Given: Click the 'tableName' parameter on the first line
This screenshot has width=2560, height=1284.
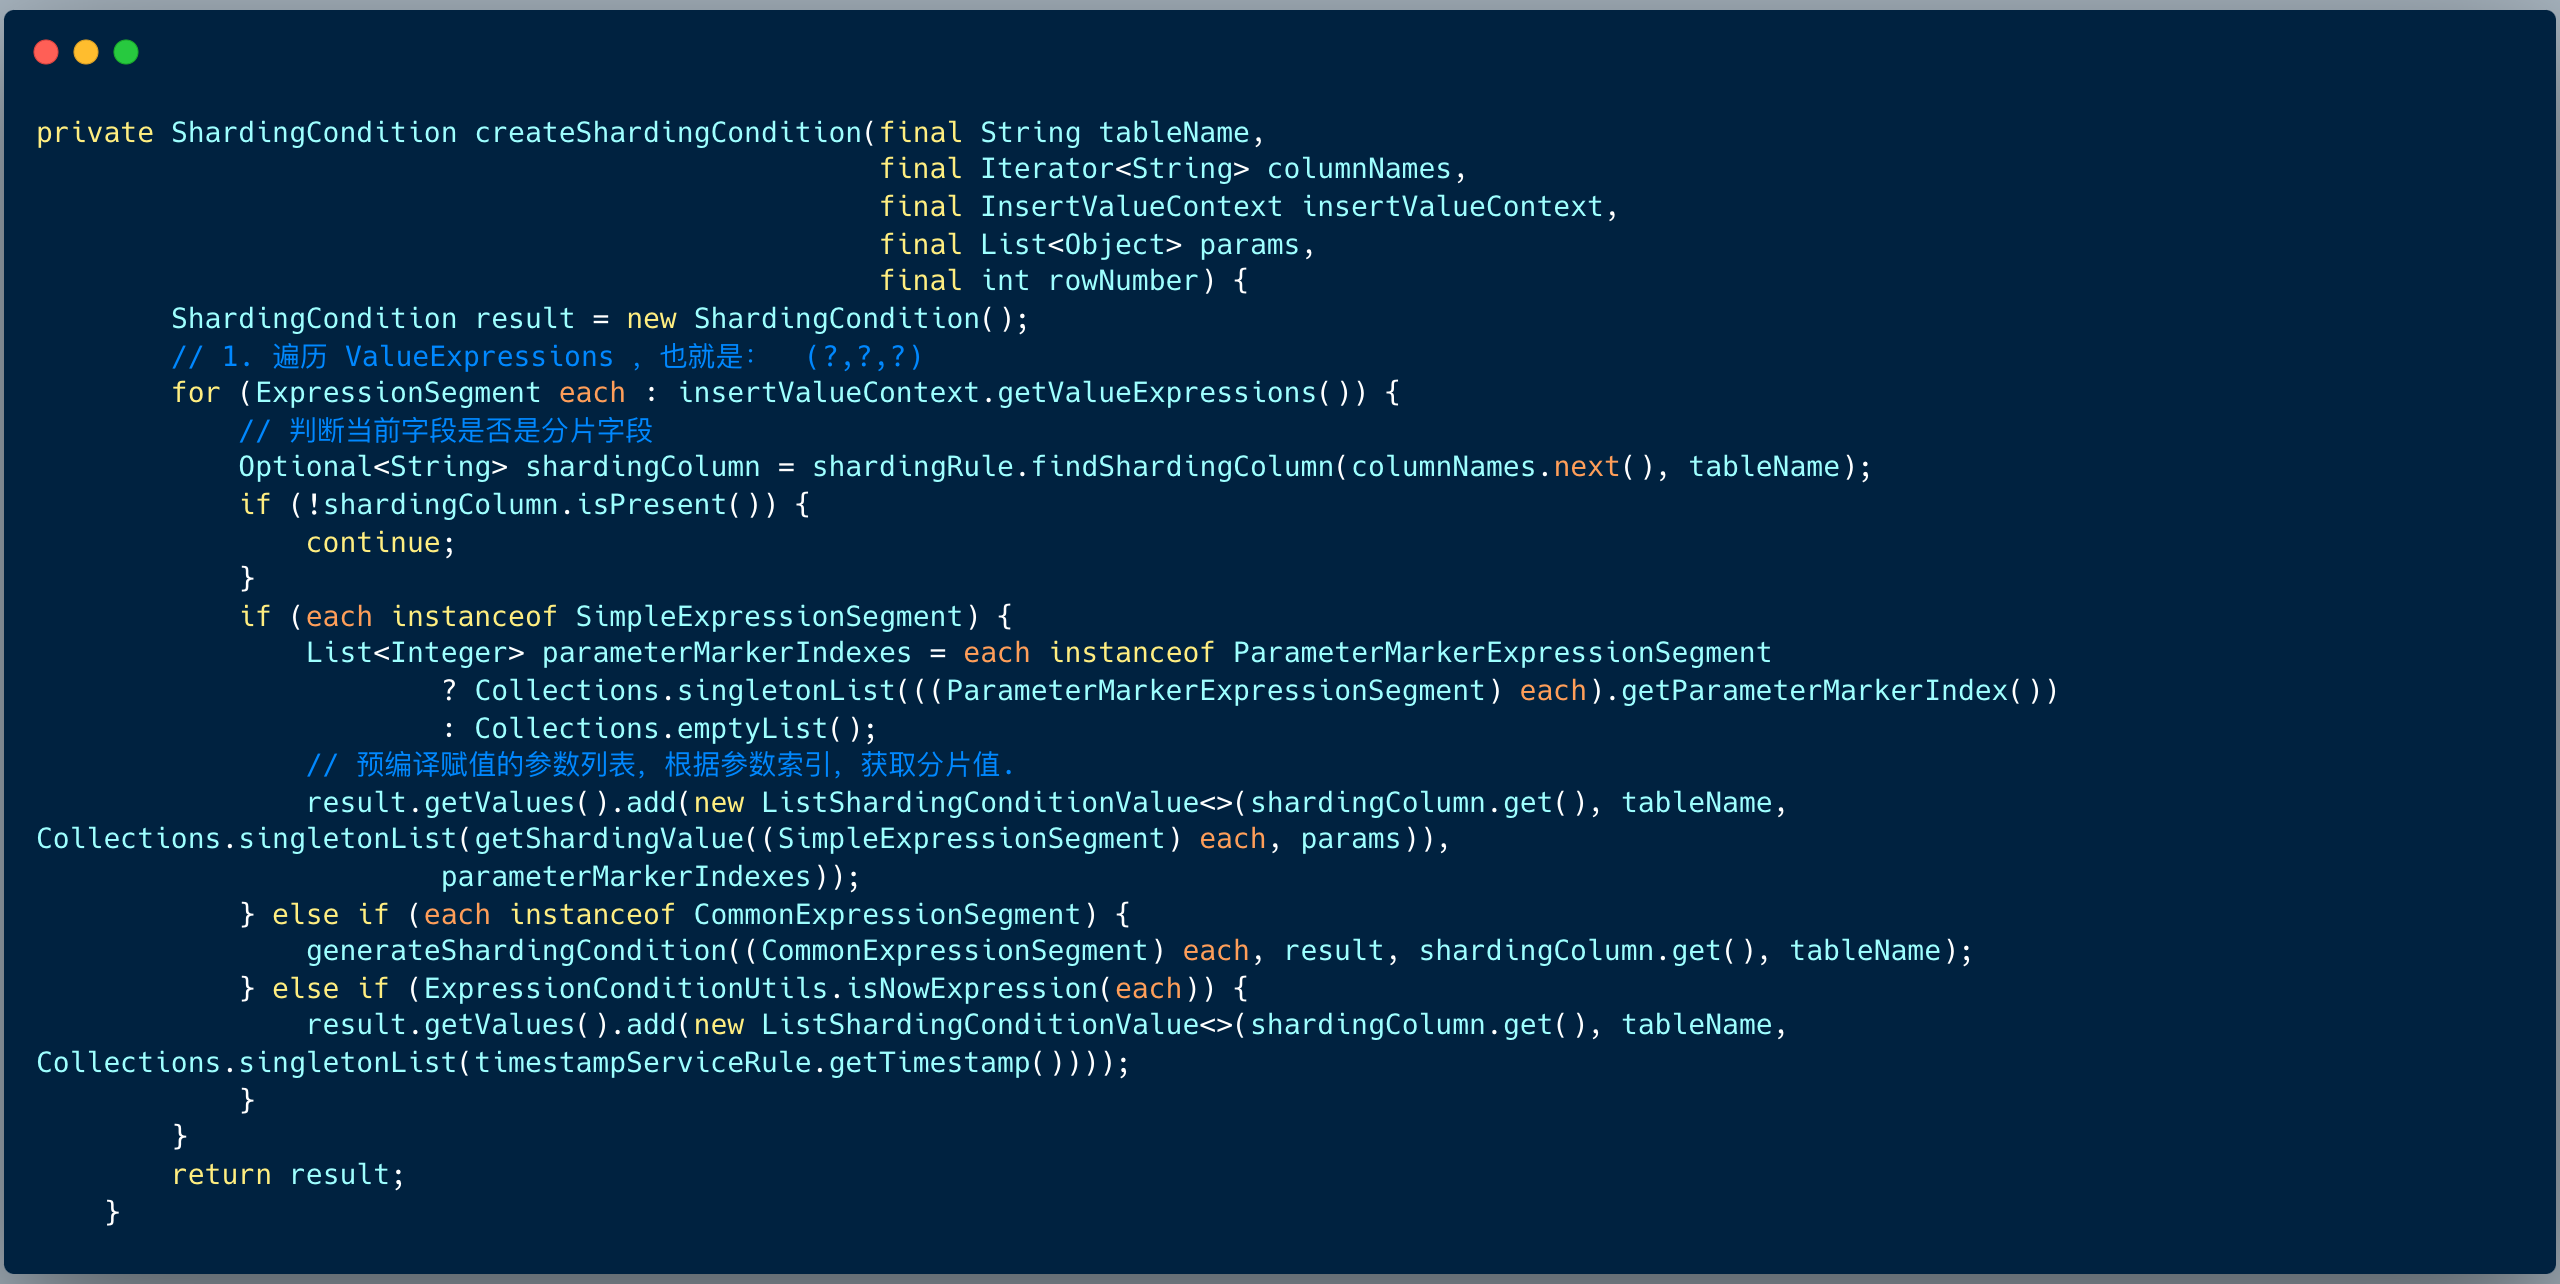Looking at the screenshot, I should tap(1174, 133).
